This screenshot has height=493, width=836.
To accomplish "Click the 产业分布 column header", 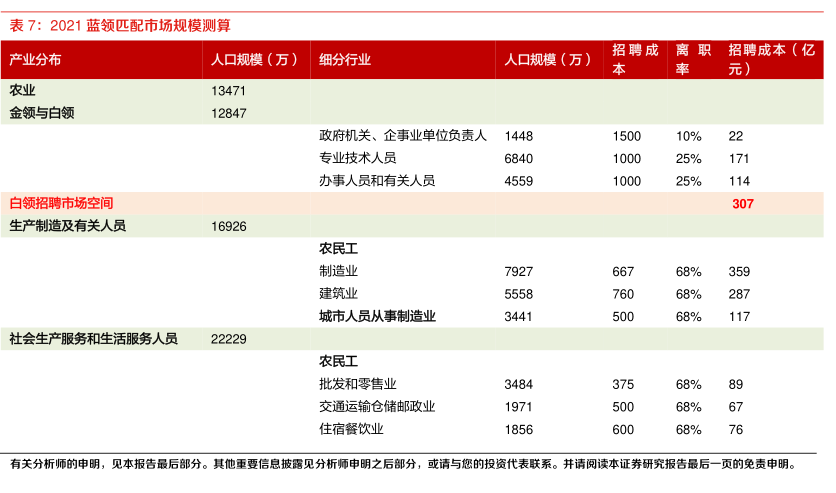I will click(35, 60).
